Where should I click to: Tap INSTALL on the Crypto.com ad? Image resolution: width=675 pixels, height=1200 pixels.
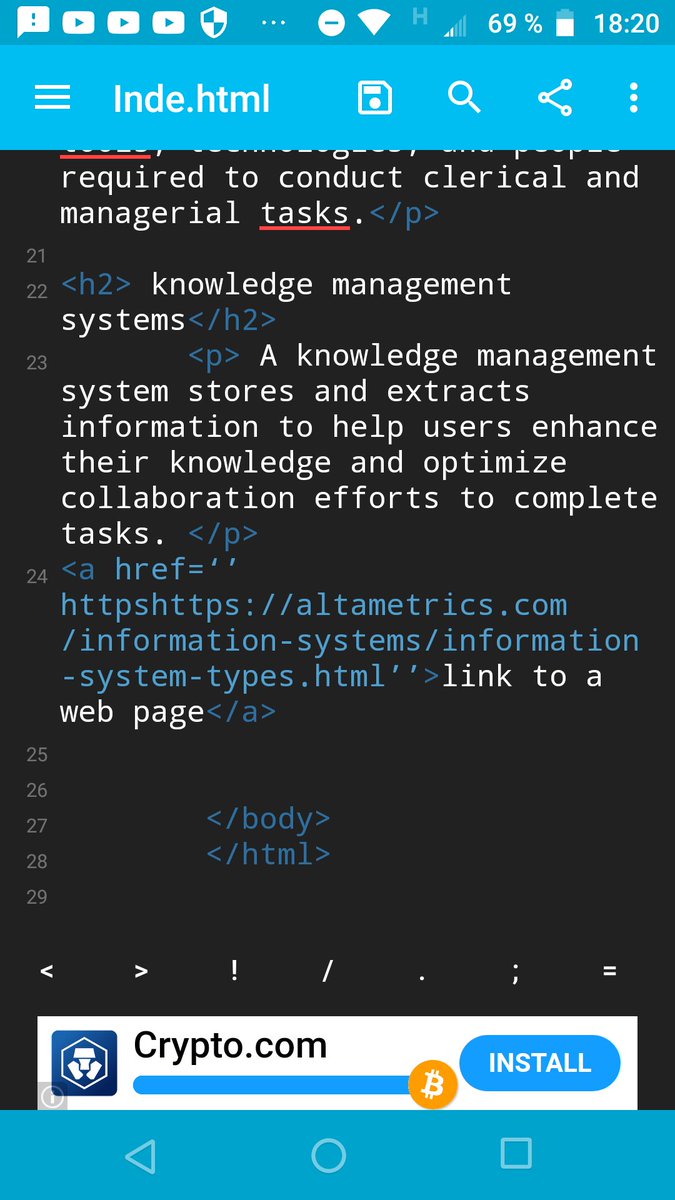coord(540,1063)
